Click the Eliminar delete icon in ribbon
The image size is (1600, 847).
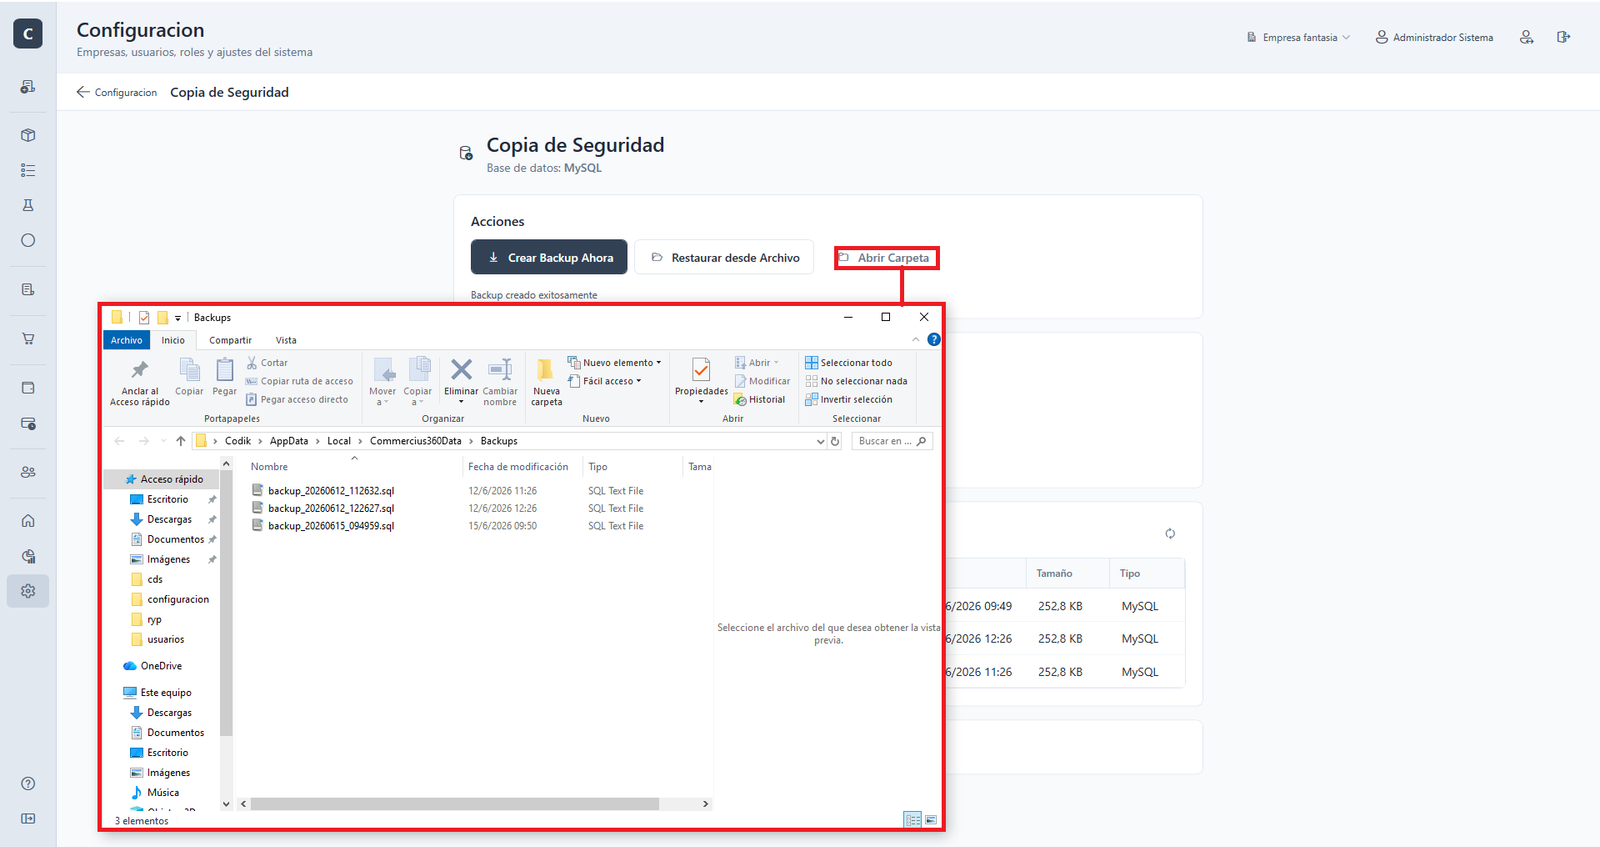(x=461, y=370)
